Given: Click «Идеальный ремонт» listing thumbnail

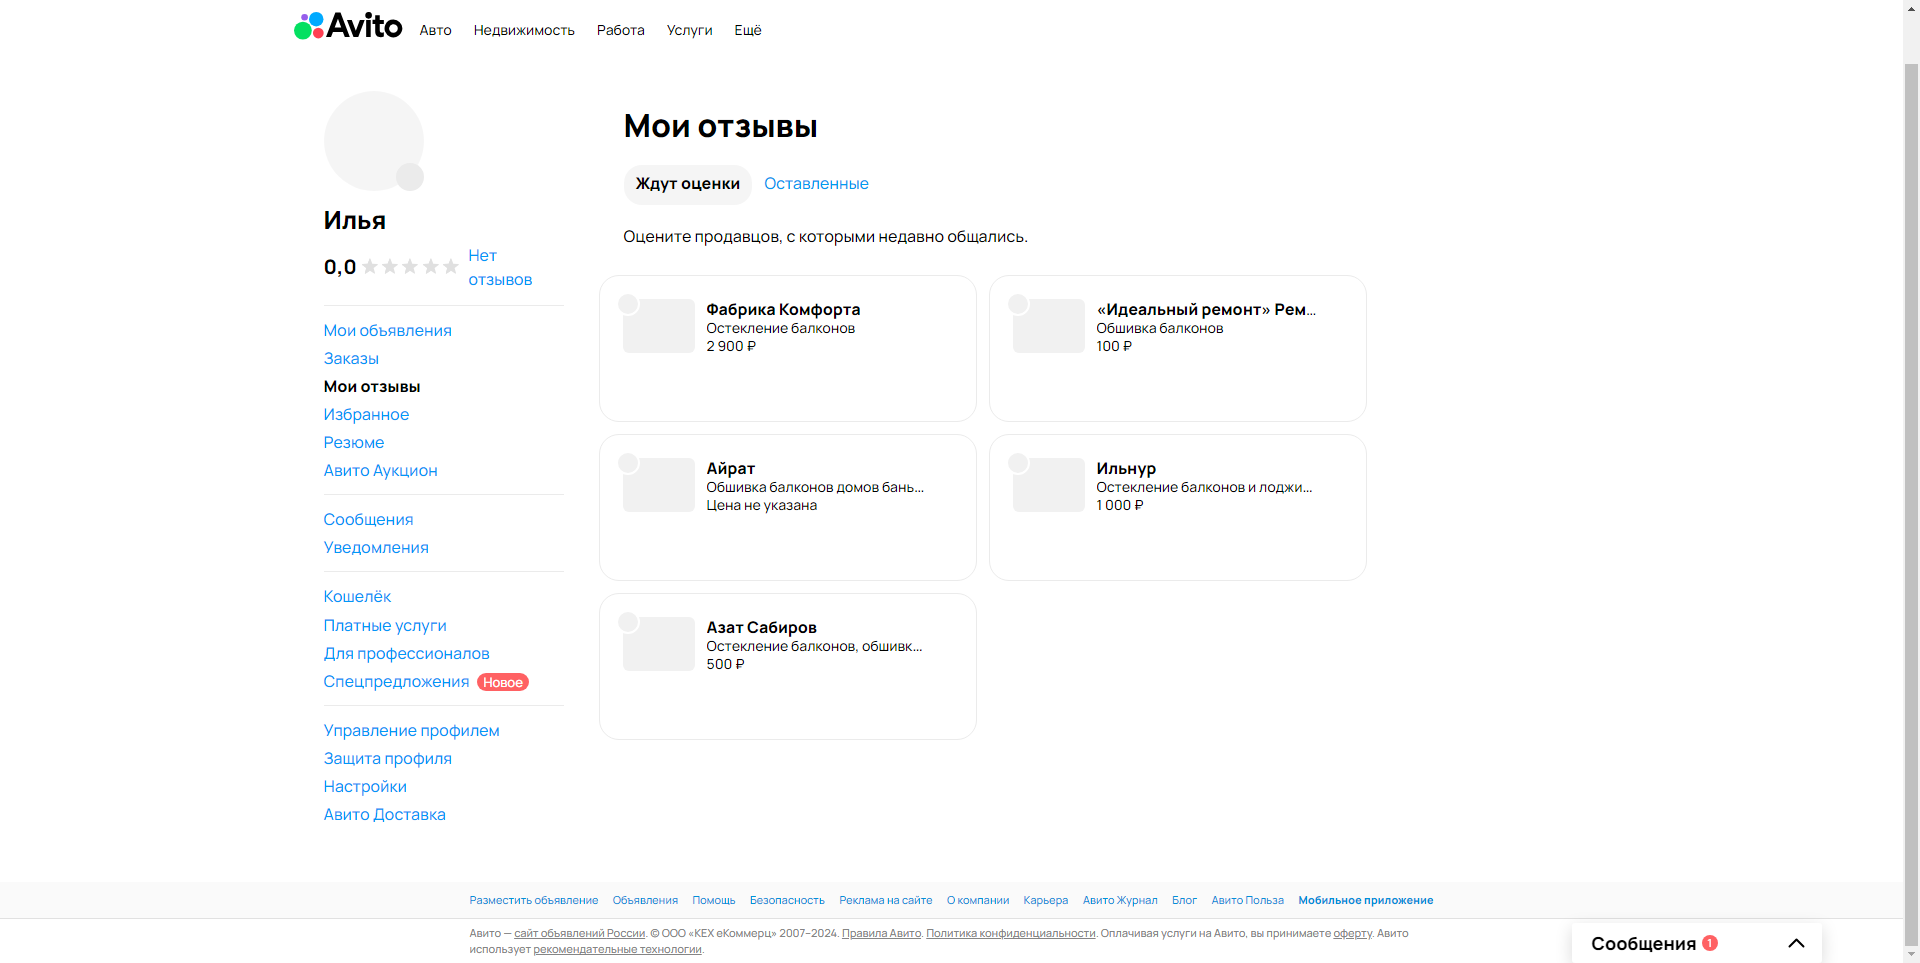Looking at the screenshot, I should coord(1049,326).
